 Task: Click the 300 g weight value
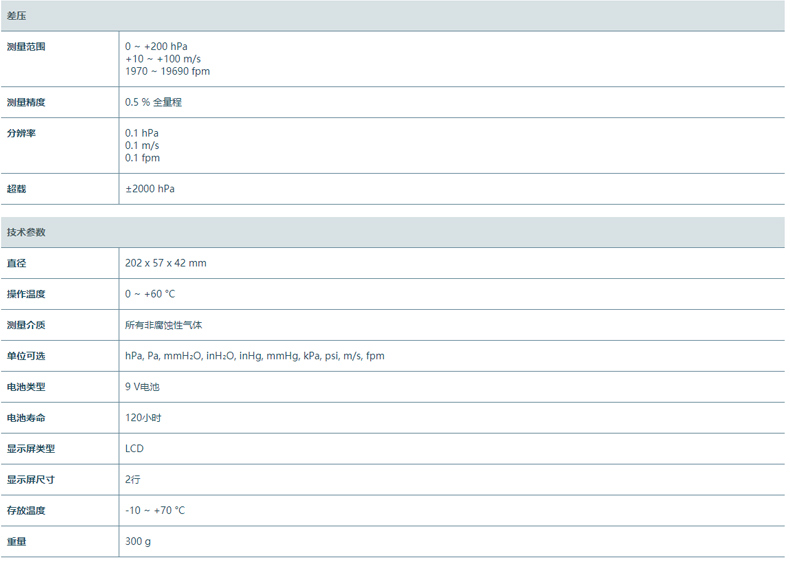tap(138, 541)
